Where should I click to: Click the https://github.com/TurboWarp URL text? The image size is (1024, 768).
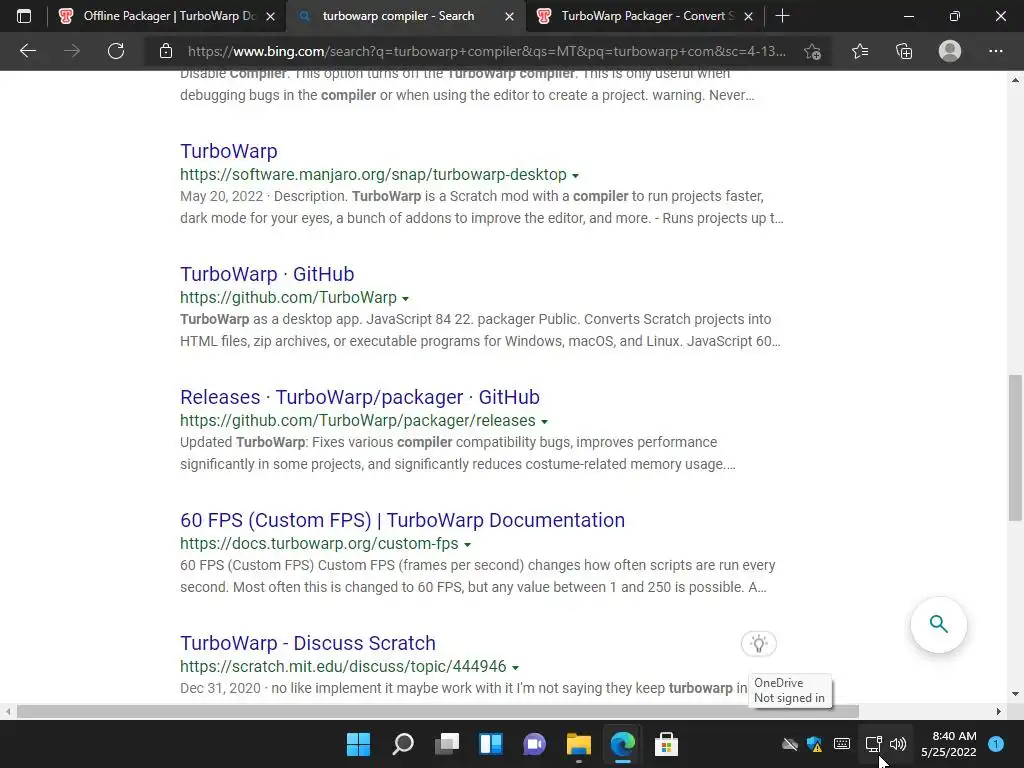pos(288,297)
